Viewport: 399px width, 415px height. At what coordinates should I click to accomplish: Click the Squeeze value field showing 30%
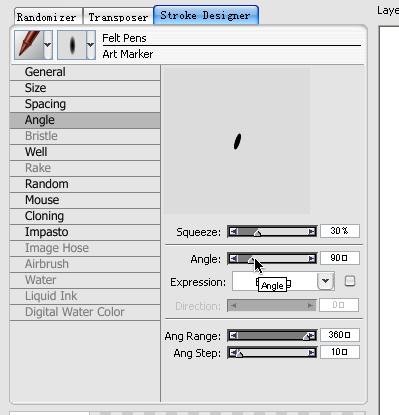[x=340, y=231]
